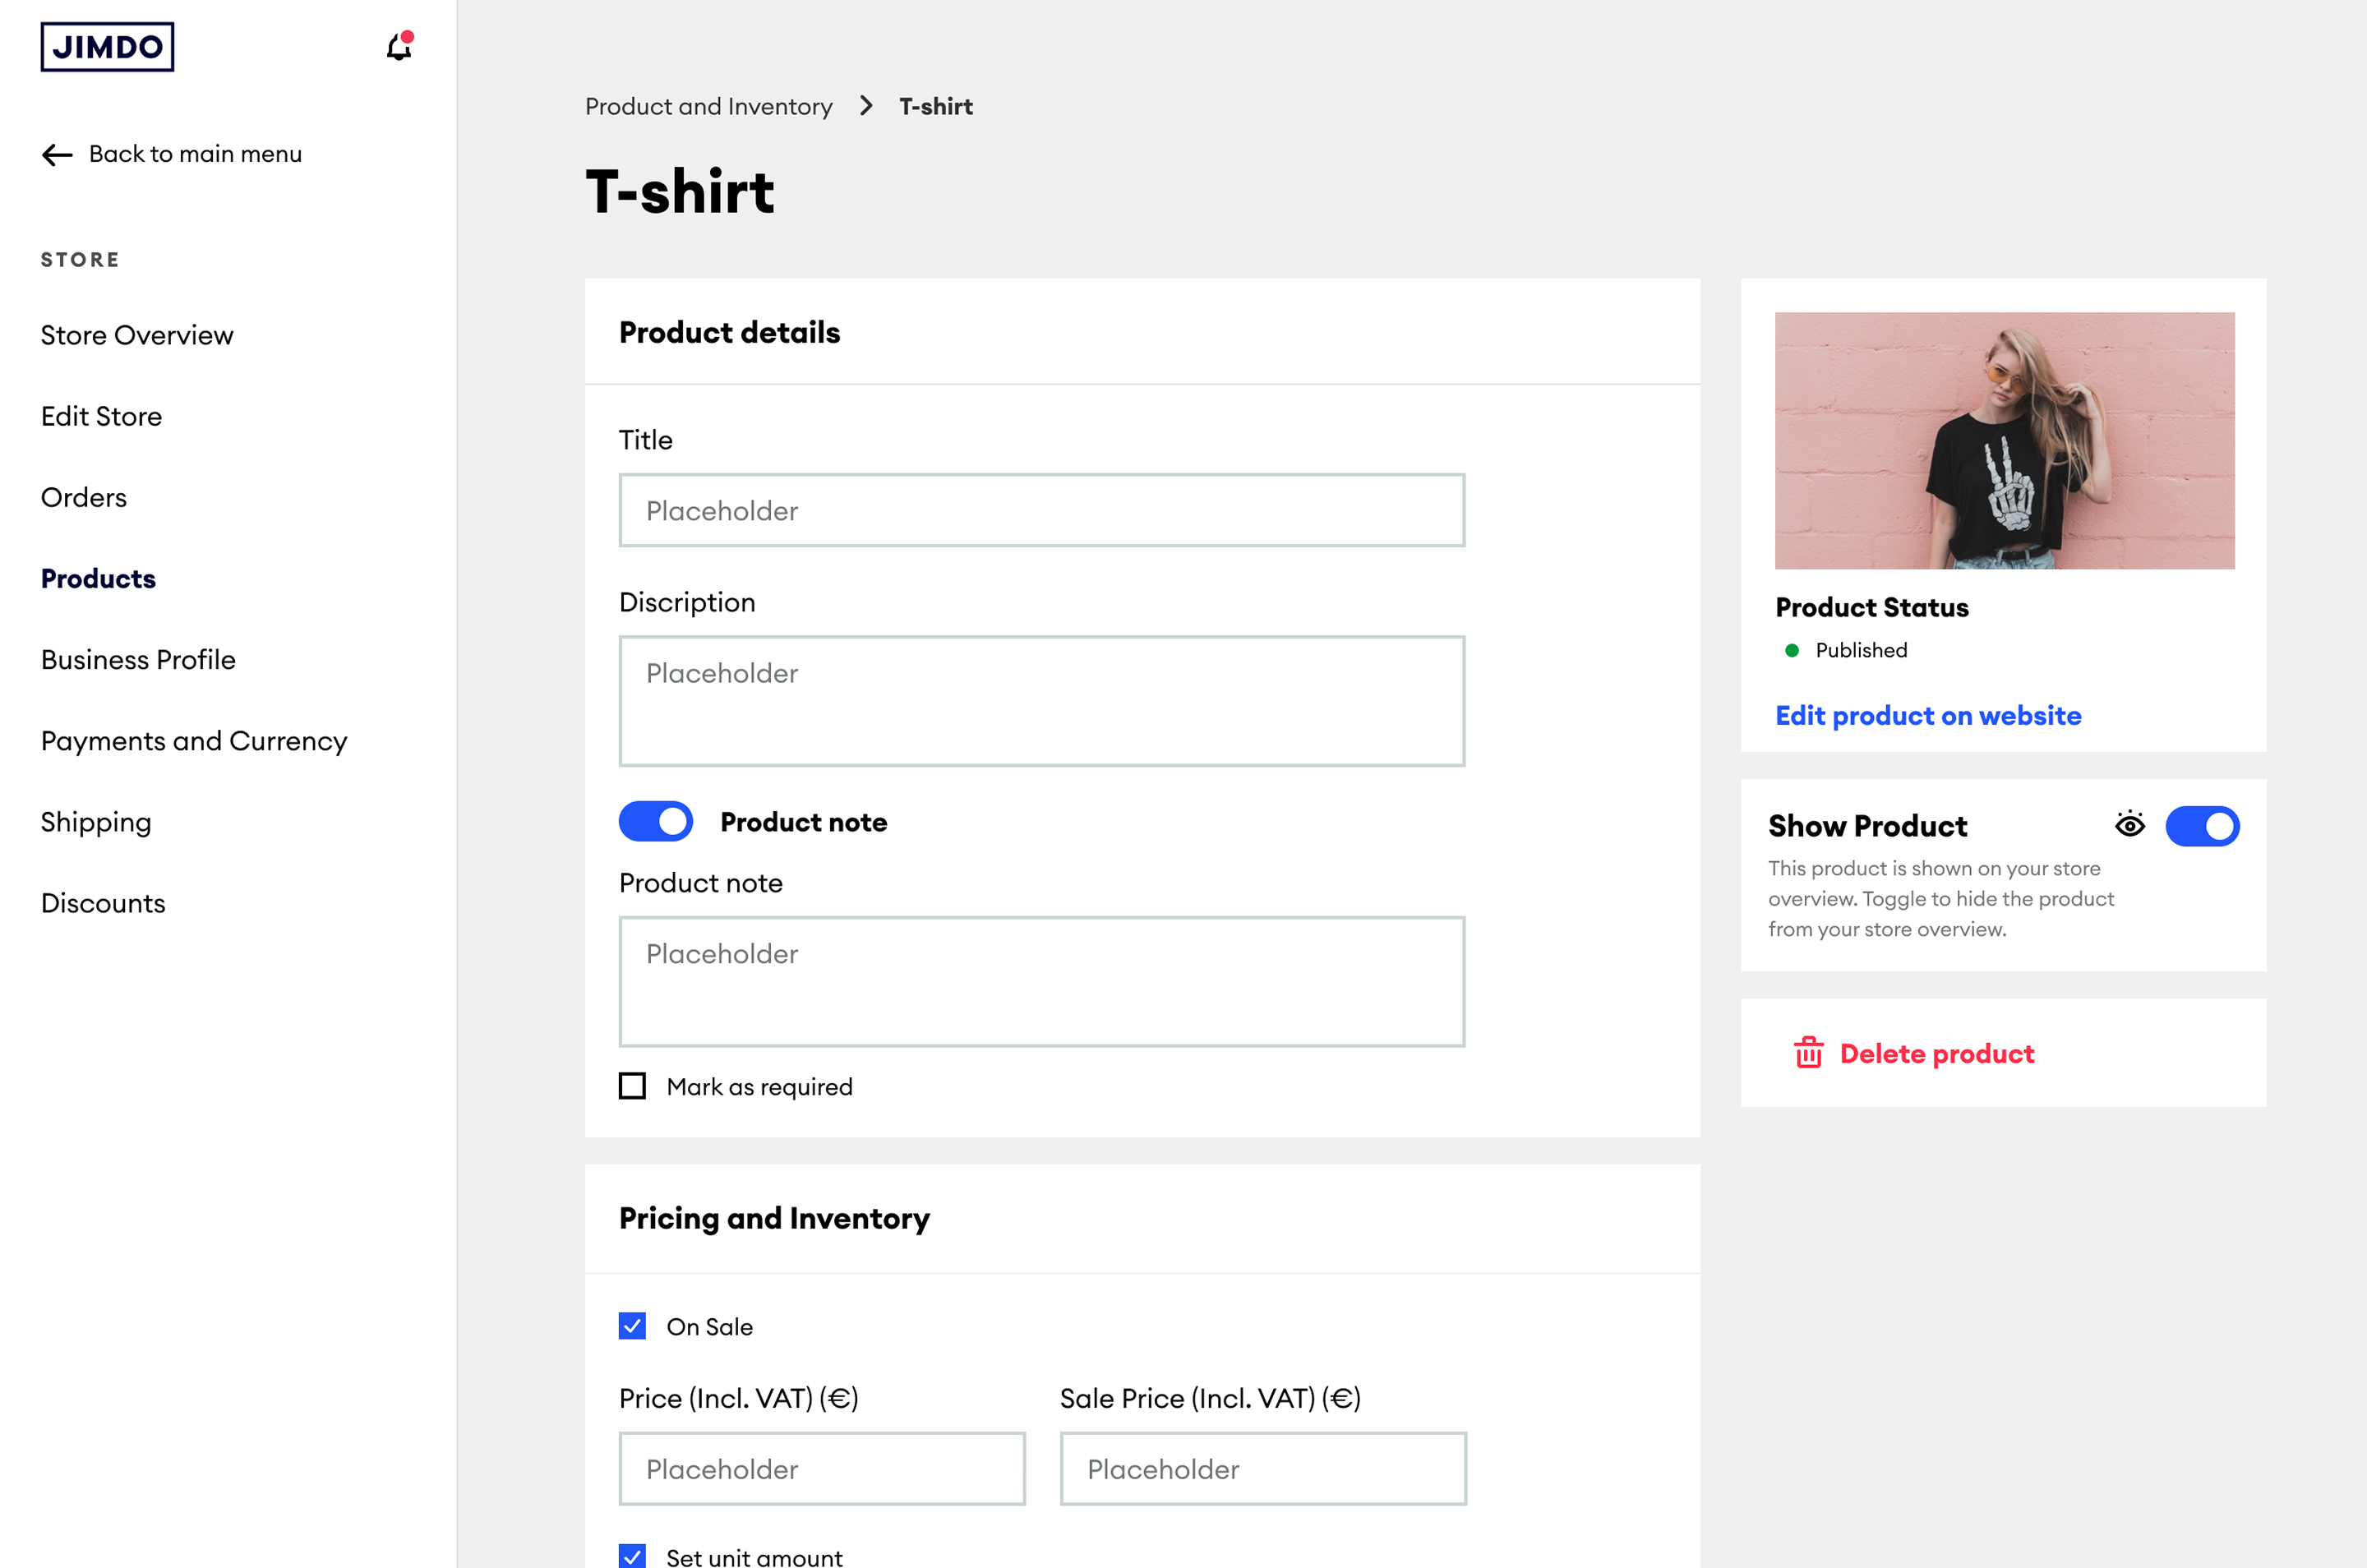Click the Pricing and Inventory heading
Image resolution: width=2367 pixels, height=1568 pixels.
[x=774, y=1218]
